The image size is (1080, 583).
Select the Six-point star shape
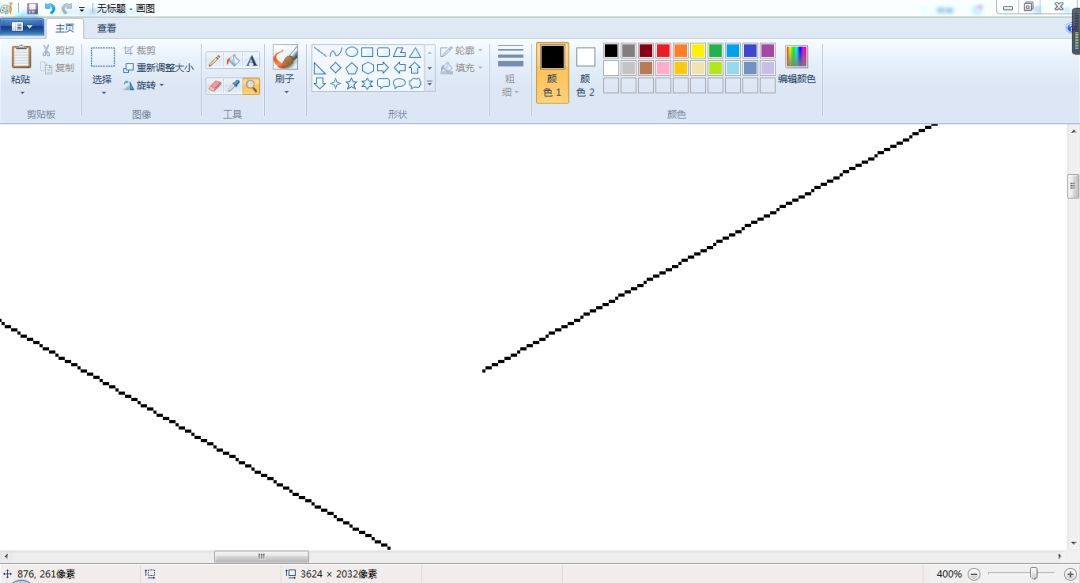367,83
